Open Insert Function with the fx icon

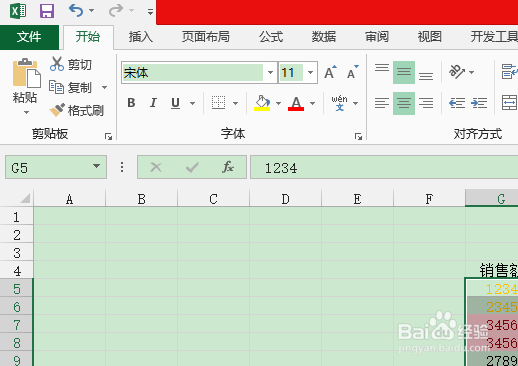pyautogui.click(x=228, y=167)
